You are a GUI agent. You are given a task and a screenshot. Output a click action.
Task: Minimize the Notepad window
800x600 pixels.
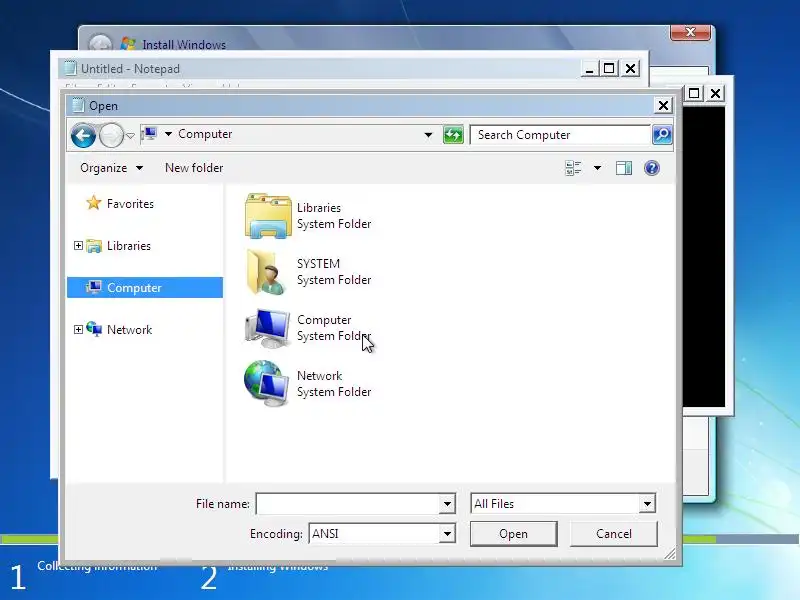[x=589, y=69]
